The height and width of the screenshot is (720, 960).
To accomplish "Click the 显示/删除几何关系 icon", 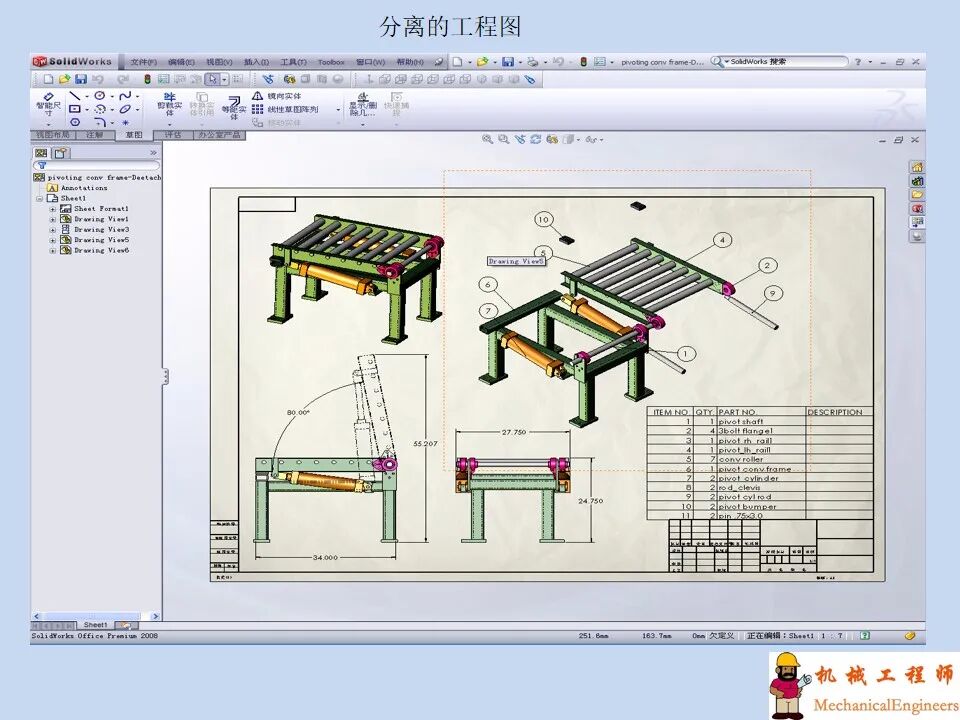I will tap(363, 100).
